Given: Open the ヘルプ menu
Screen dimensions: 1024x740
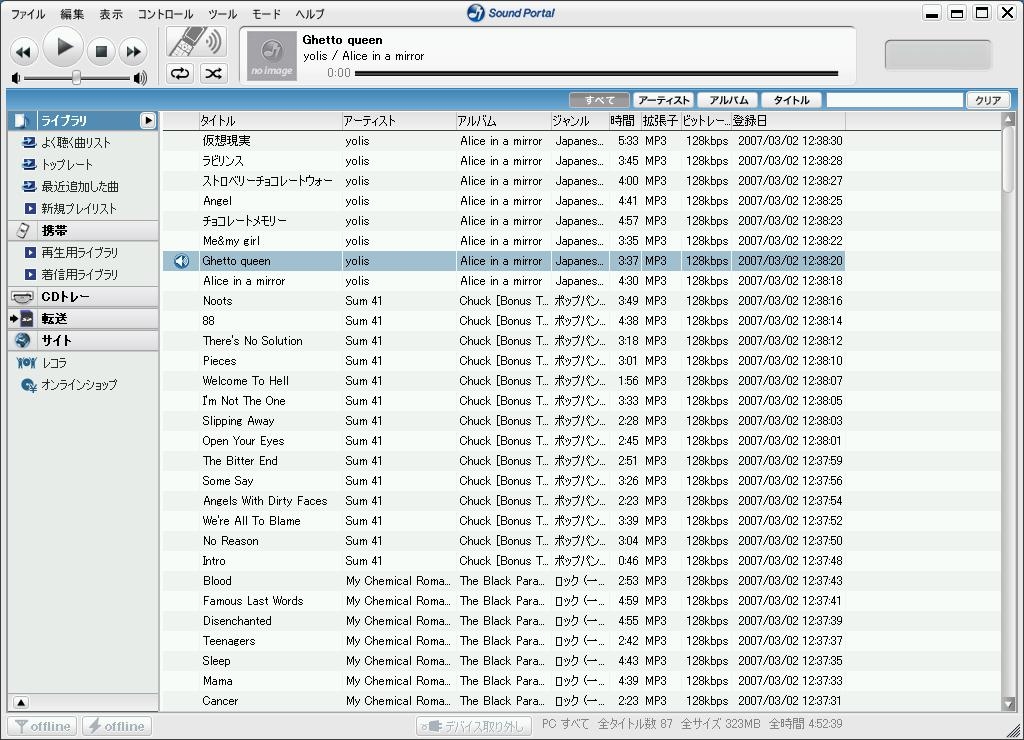Looking at the screenshot, I should 310,14.
